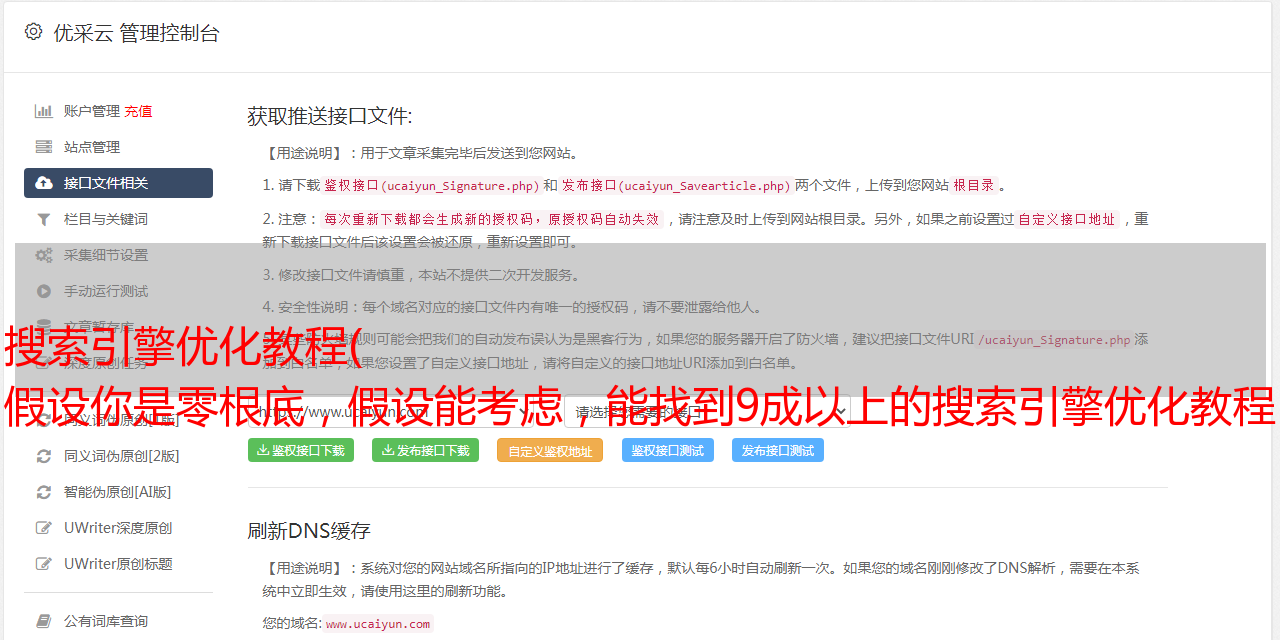This screenshot has height=640, width=1280.
Task: Click the highlighted 根目录 text
Action: (x=974, y=186)
